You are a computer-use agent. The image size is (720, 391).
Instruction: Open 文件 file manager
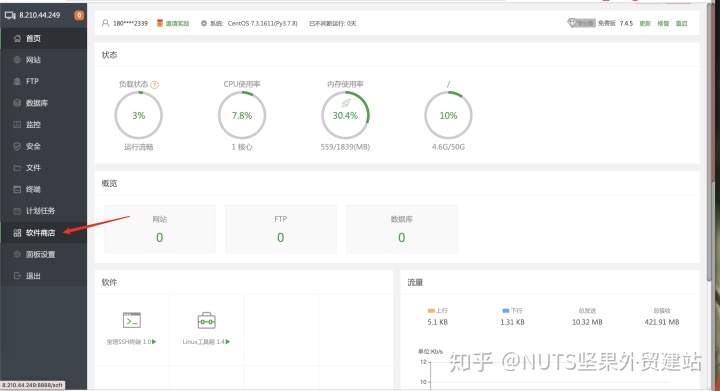(43, 168)
